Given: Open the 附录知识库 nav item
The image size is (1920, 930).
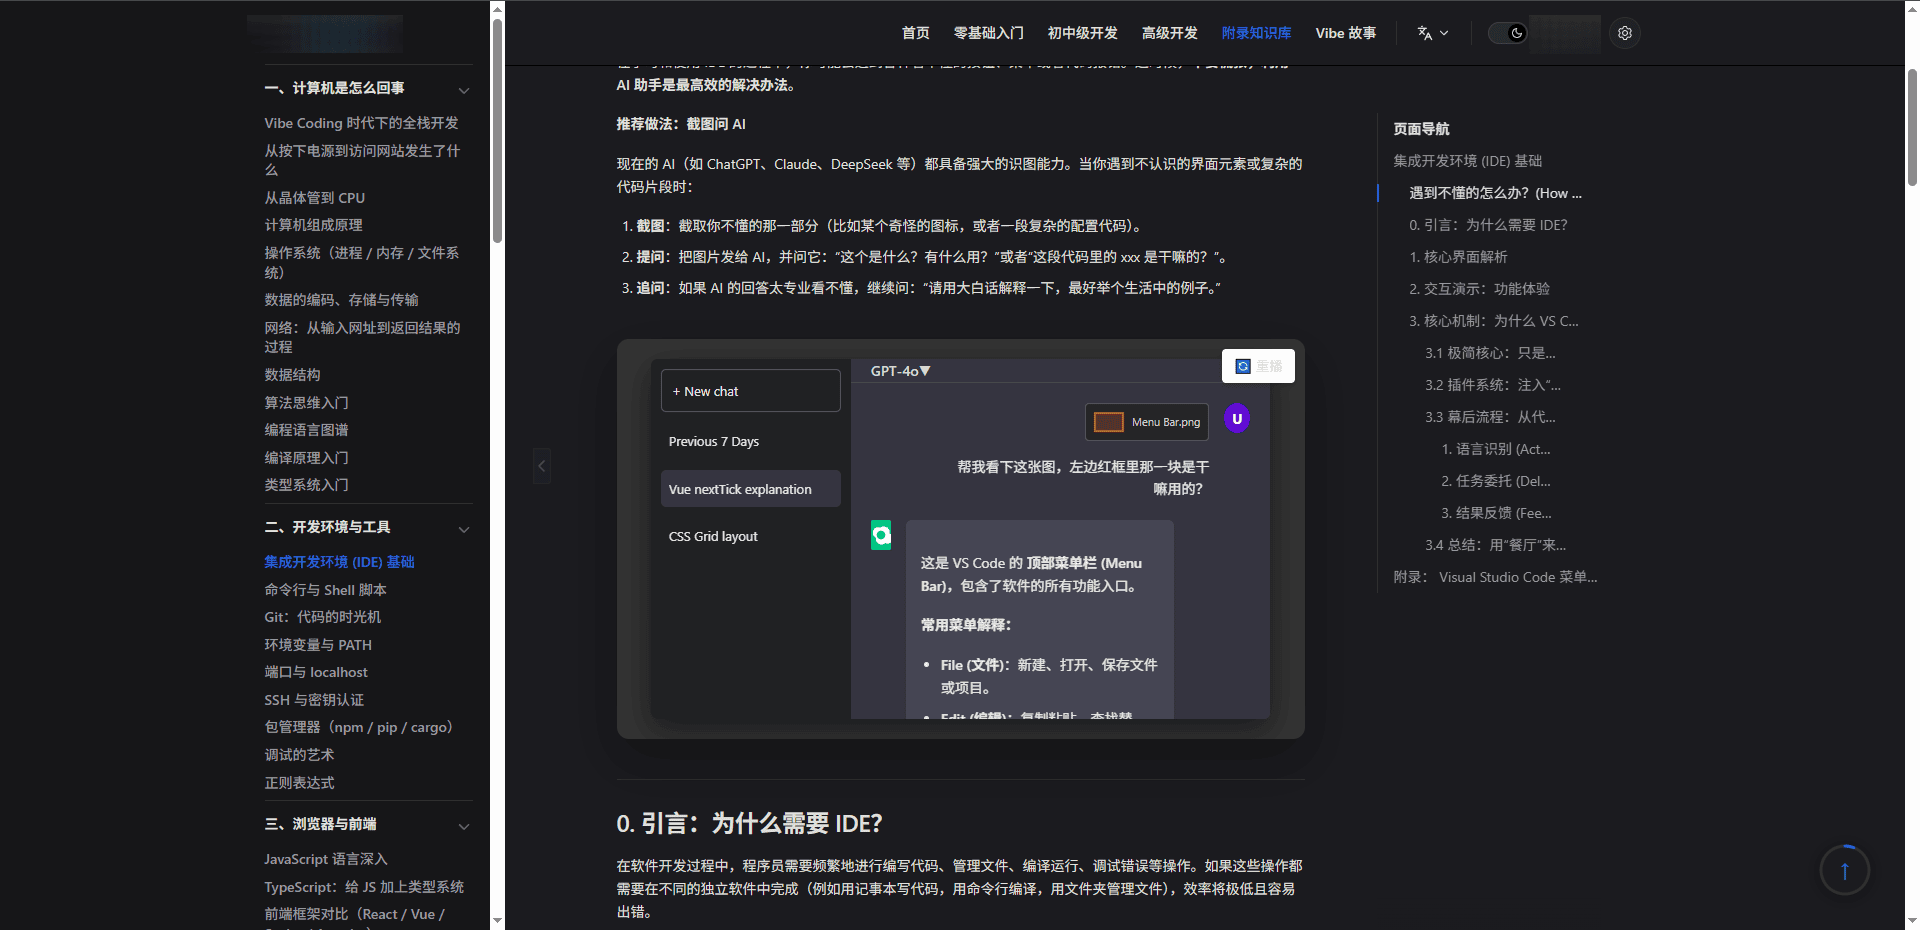Looking at the screenshot, I should point(1256,33).
